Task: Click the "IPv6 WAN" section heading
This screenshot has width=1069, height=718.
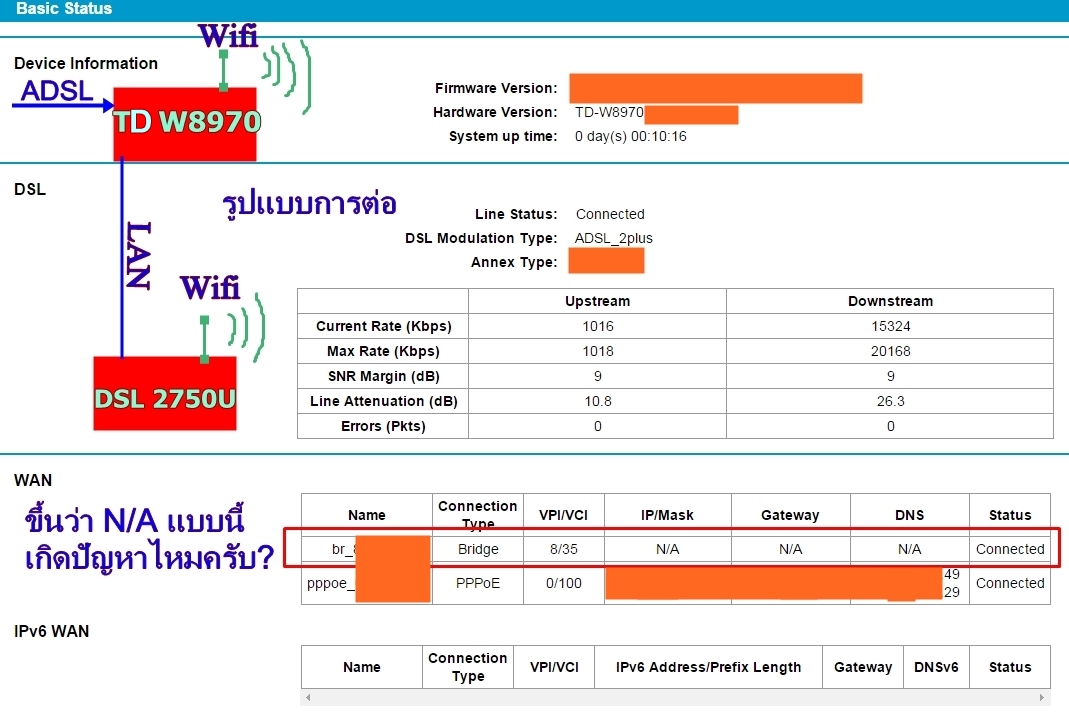Action: [51, 631]
